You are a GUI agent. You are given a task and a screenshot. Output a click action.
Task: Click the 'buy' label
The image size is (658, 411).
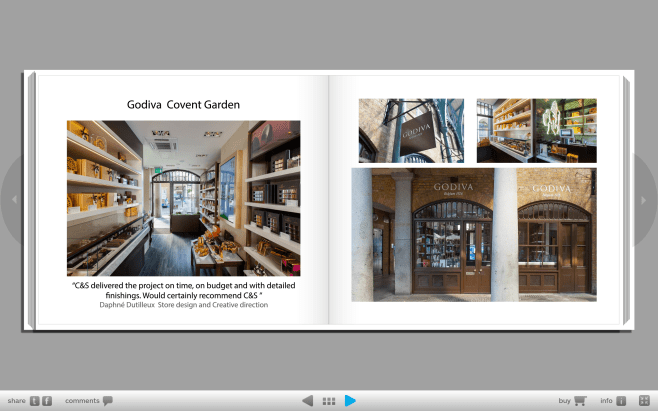tap(564, 401)
